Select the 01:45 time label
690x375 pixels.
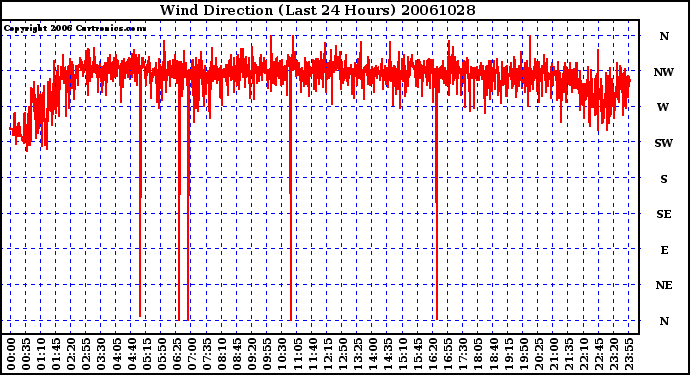point(56,354)
